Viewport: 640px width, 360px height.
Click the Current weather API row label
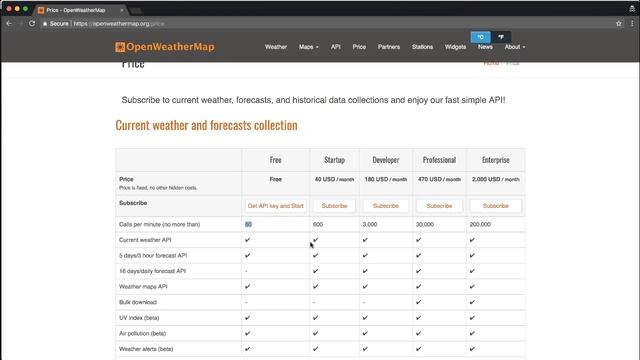coord(145,240)
